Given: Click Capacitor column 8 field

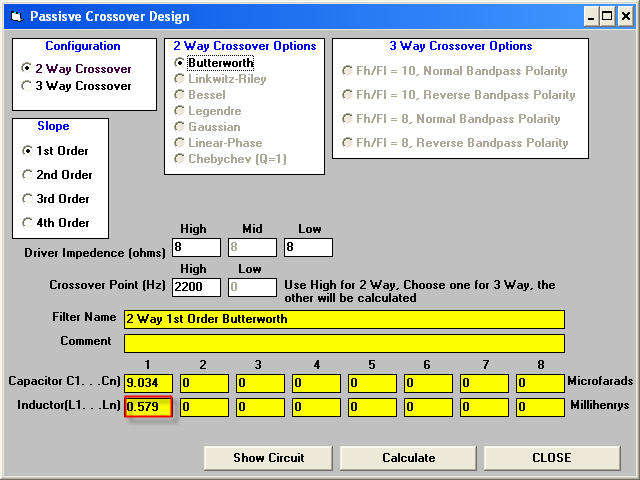Looking at the screenshot, I should click(540, 383).
